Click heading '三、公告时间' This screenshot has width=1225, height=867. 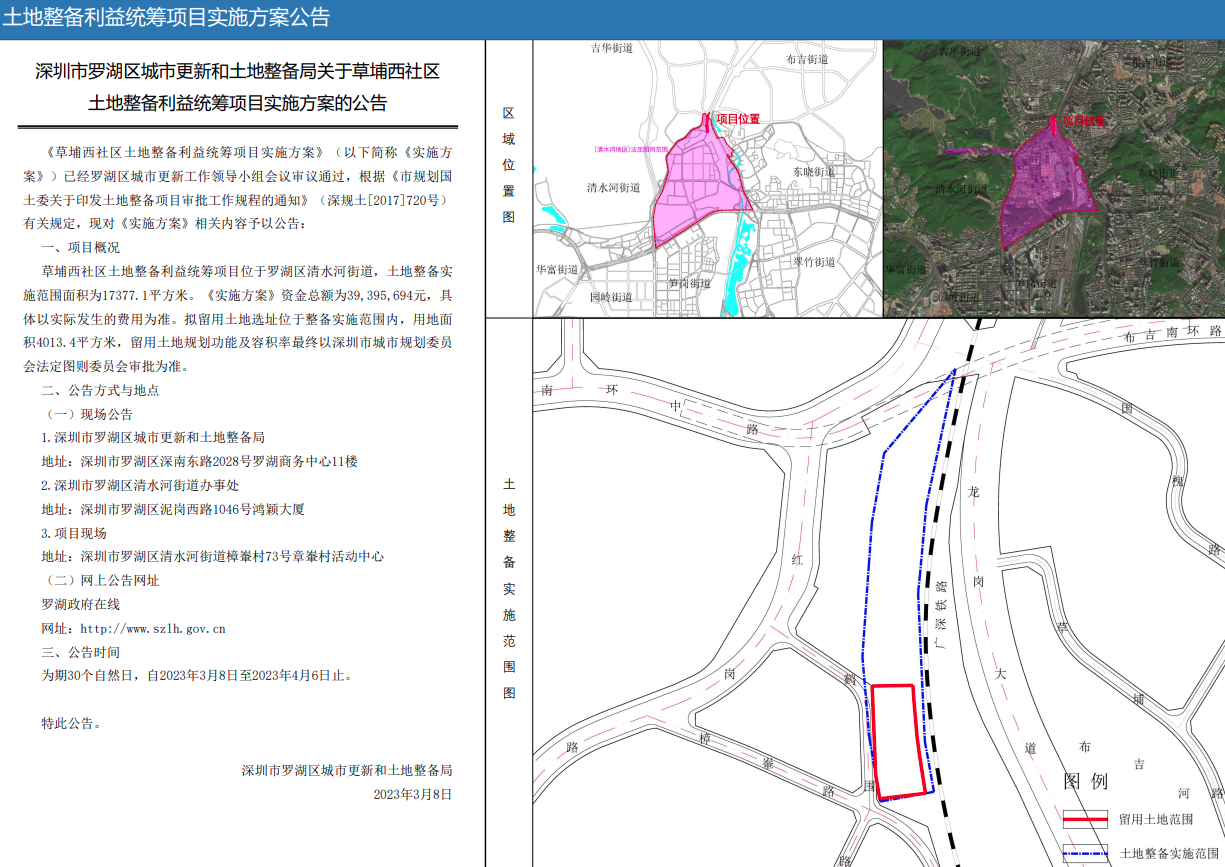click(80, 652)
